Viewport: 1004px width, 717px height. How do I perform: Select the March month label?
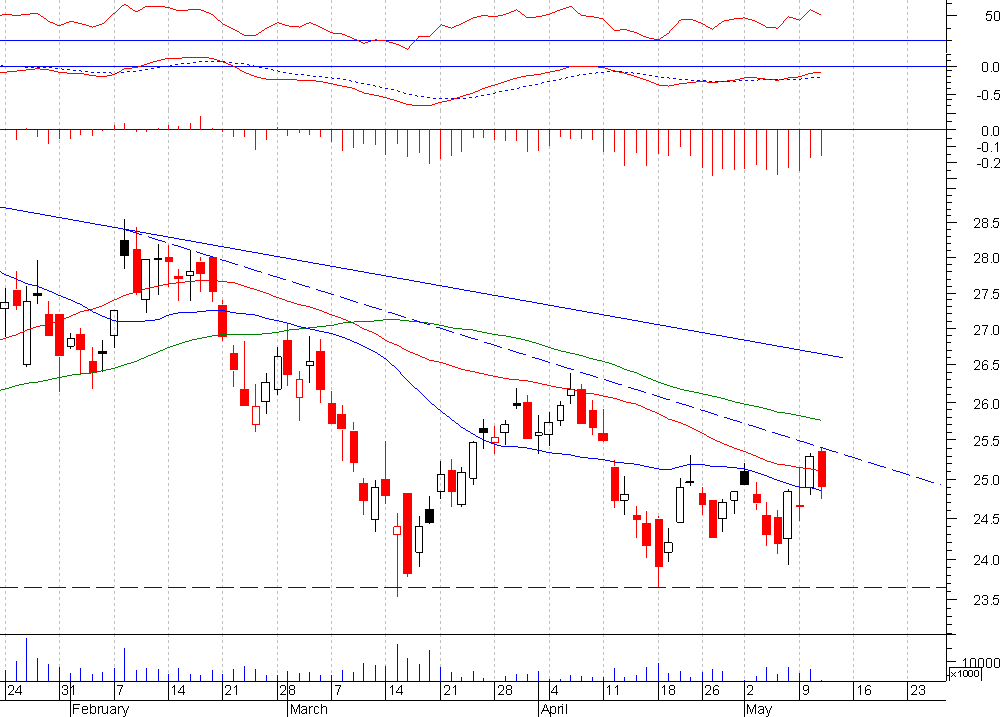(309, 709)
